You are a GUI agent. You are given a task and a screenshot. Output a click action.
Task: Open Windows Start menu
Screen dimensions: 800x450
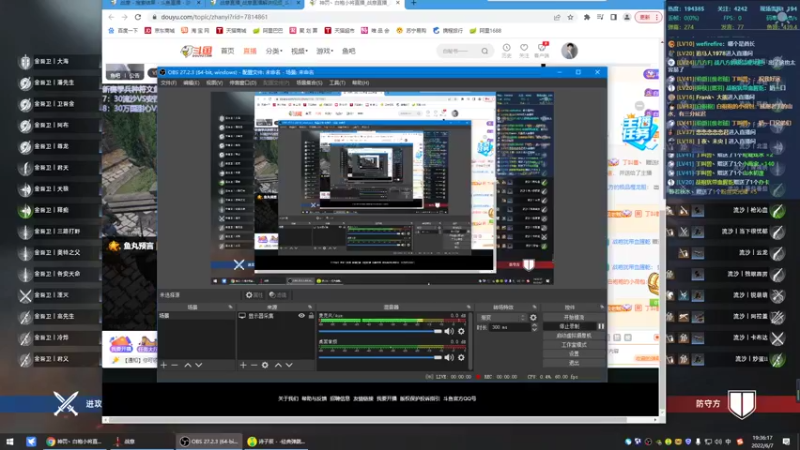point(10,441)
